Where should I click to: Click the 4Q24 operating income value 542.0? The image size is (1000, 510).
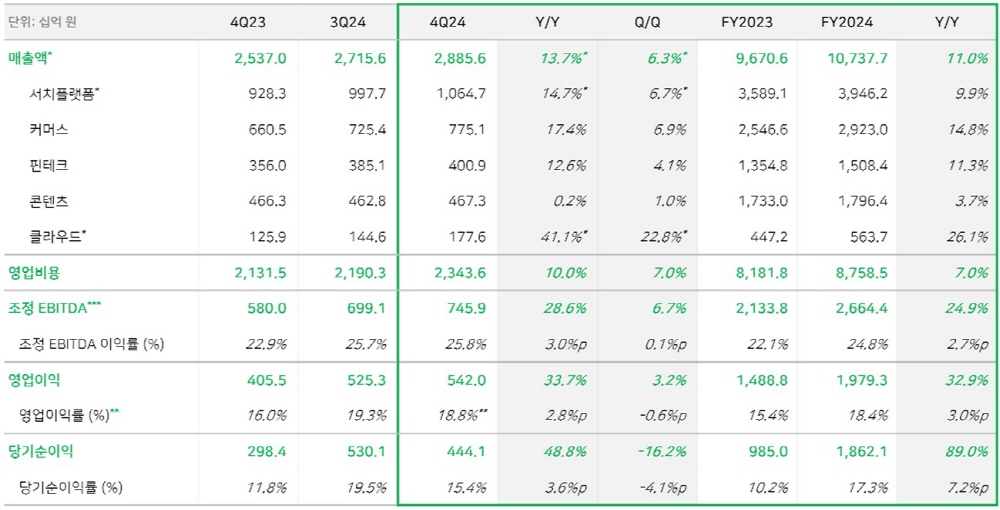[x=468, y=380]
